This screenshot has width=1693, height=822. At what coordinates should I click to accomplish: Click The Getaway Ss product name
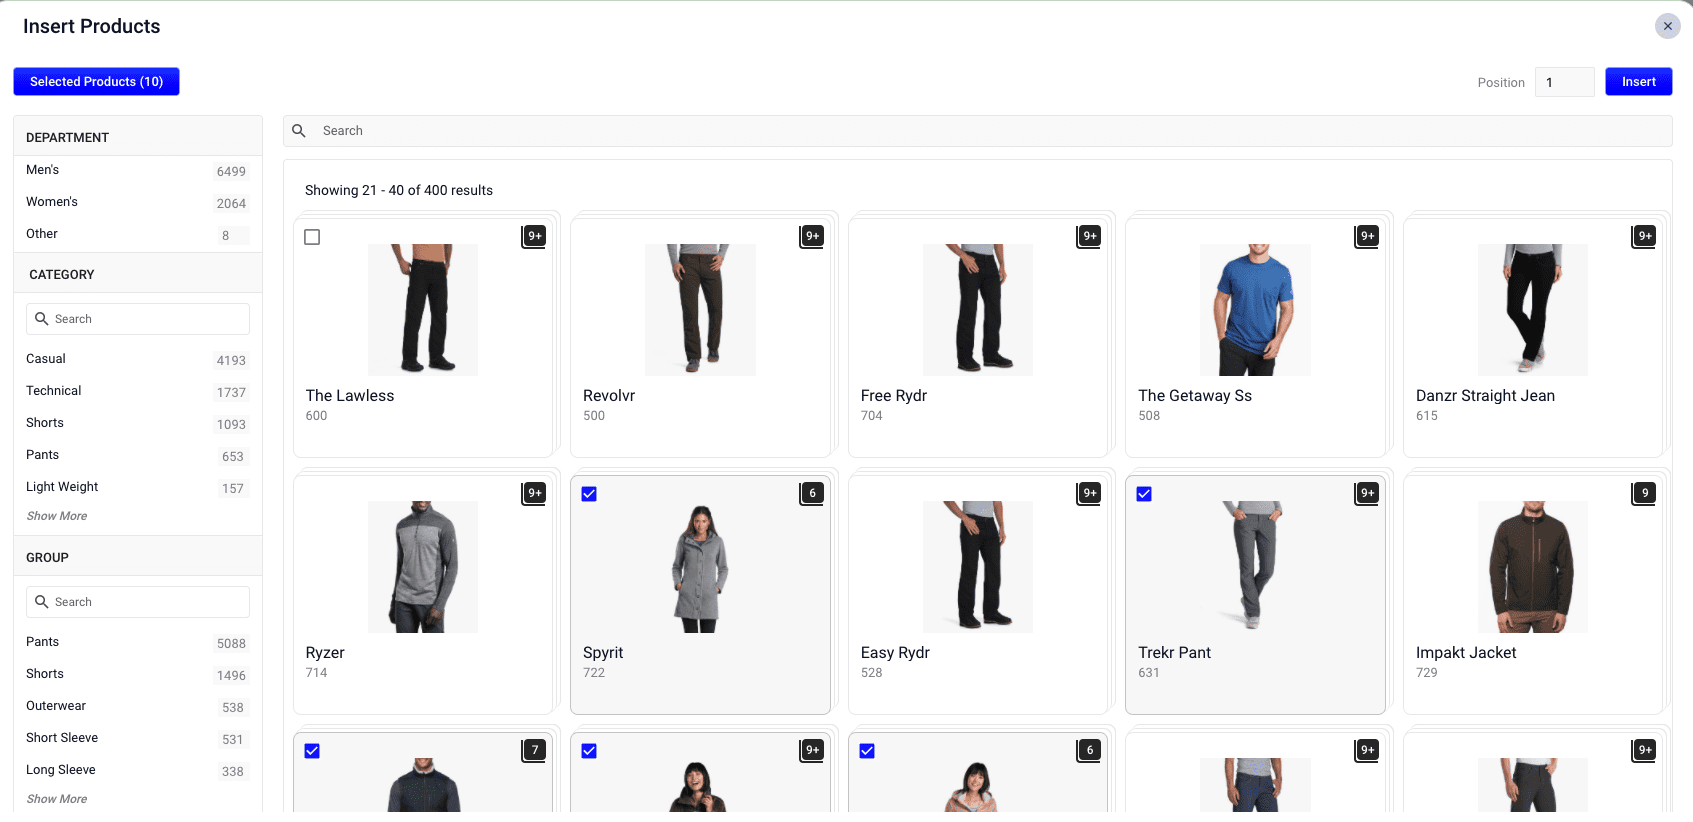click(1195, 396)
